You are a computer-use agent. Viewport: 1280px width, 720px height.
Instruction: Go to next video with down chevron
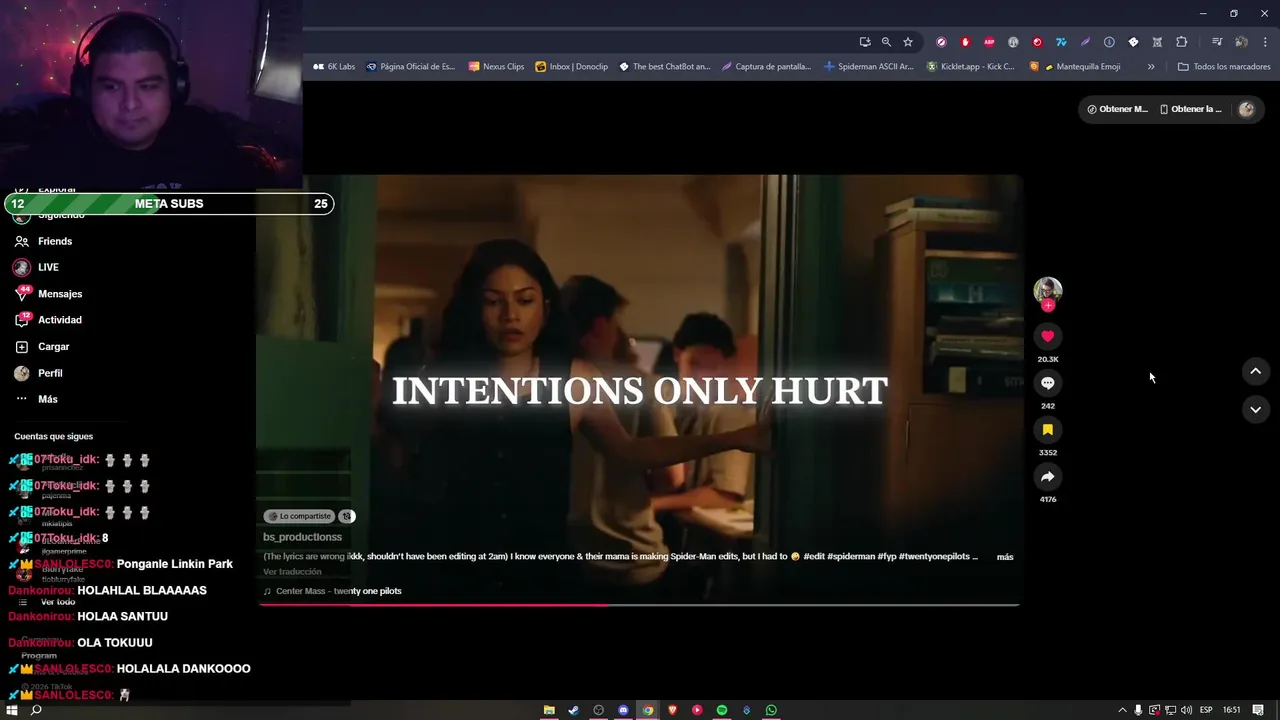[1255, 409]
